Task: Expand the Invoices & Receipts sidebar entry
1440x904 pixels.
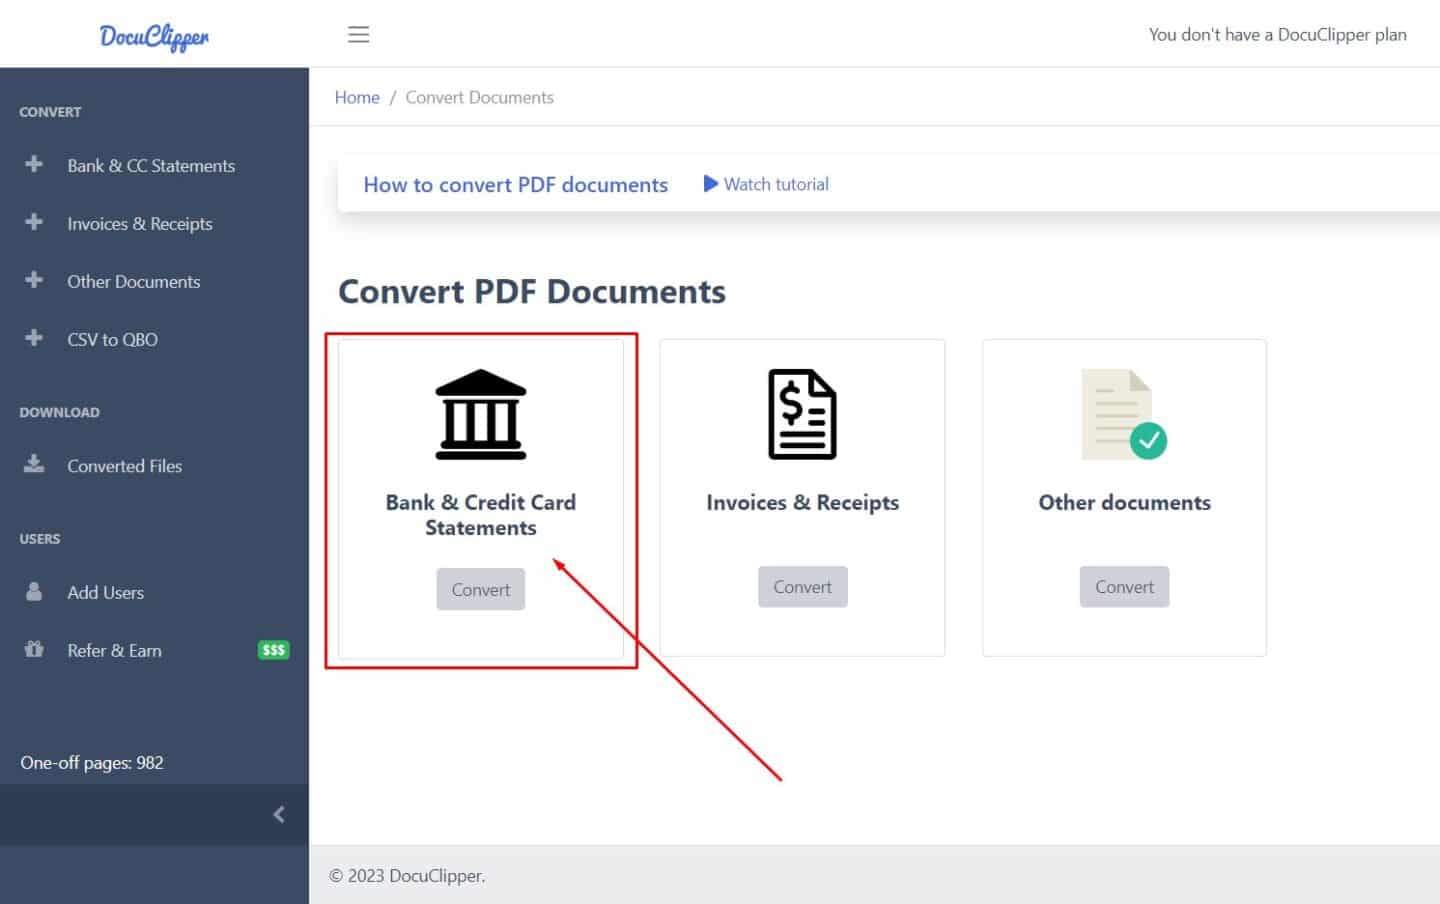Action: pos(139,223)
